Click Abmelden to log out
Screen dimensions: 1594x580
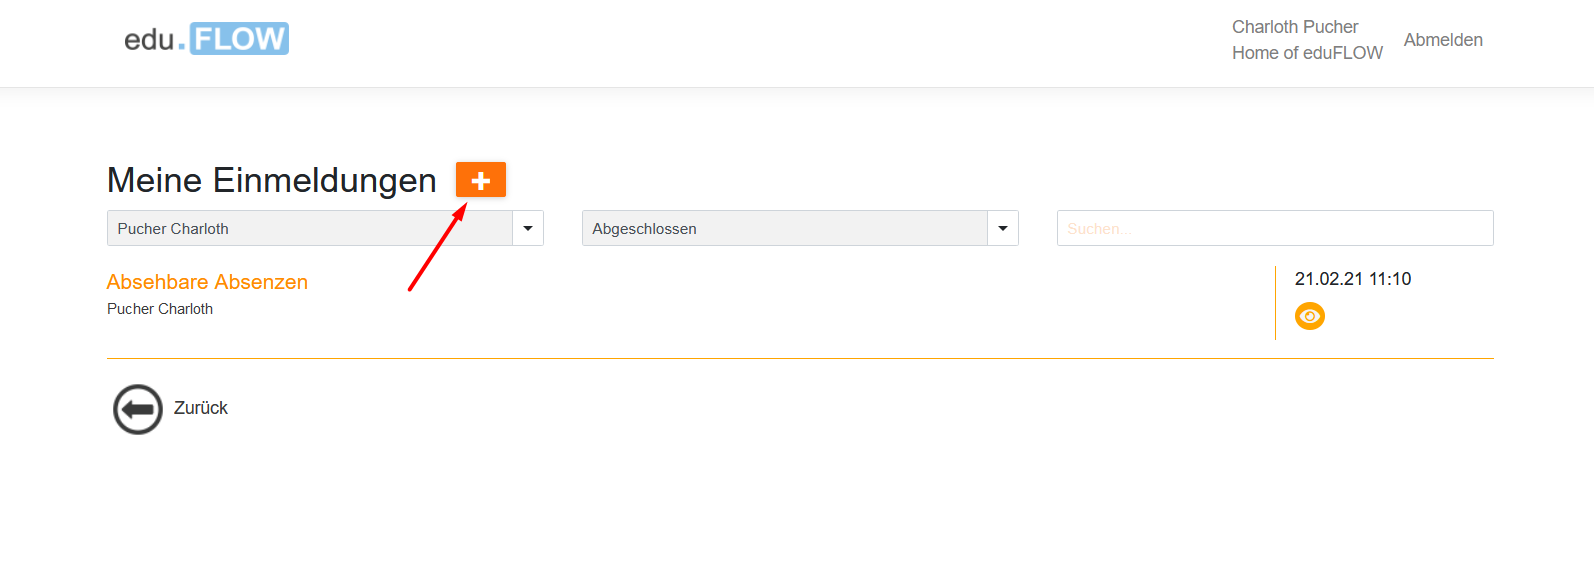click(1443, 40)
